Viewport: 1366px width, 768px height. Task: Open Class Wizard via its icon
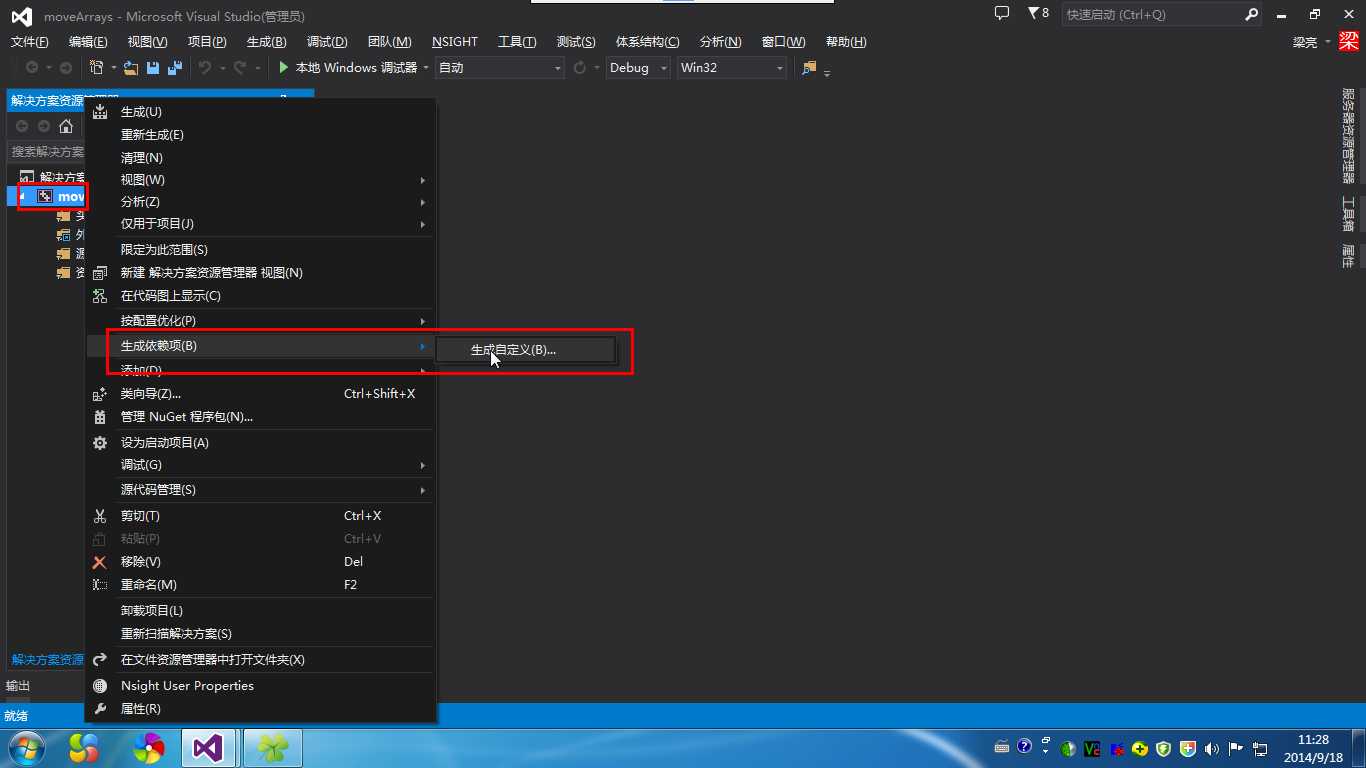[99, 394]
